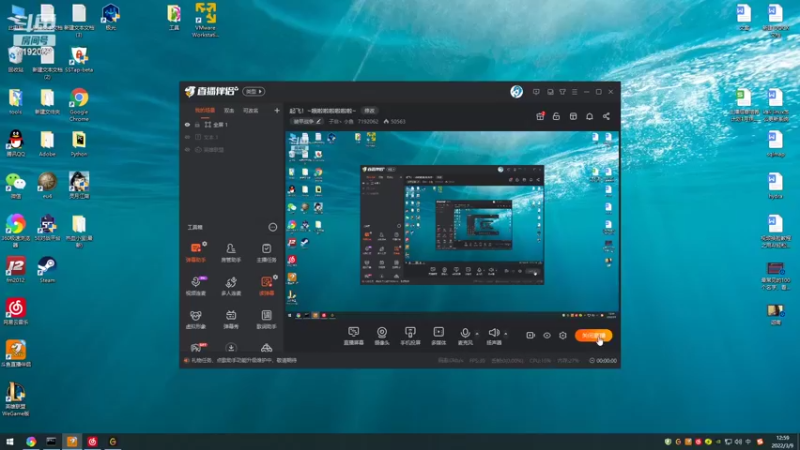This screenshot has width=800, height=450.
Task: Open the taskbar clock and date
Action: click(x=782, y=442)
